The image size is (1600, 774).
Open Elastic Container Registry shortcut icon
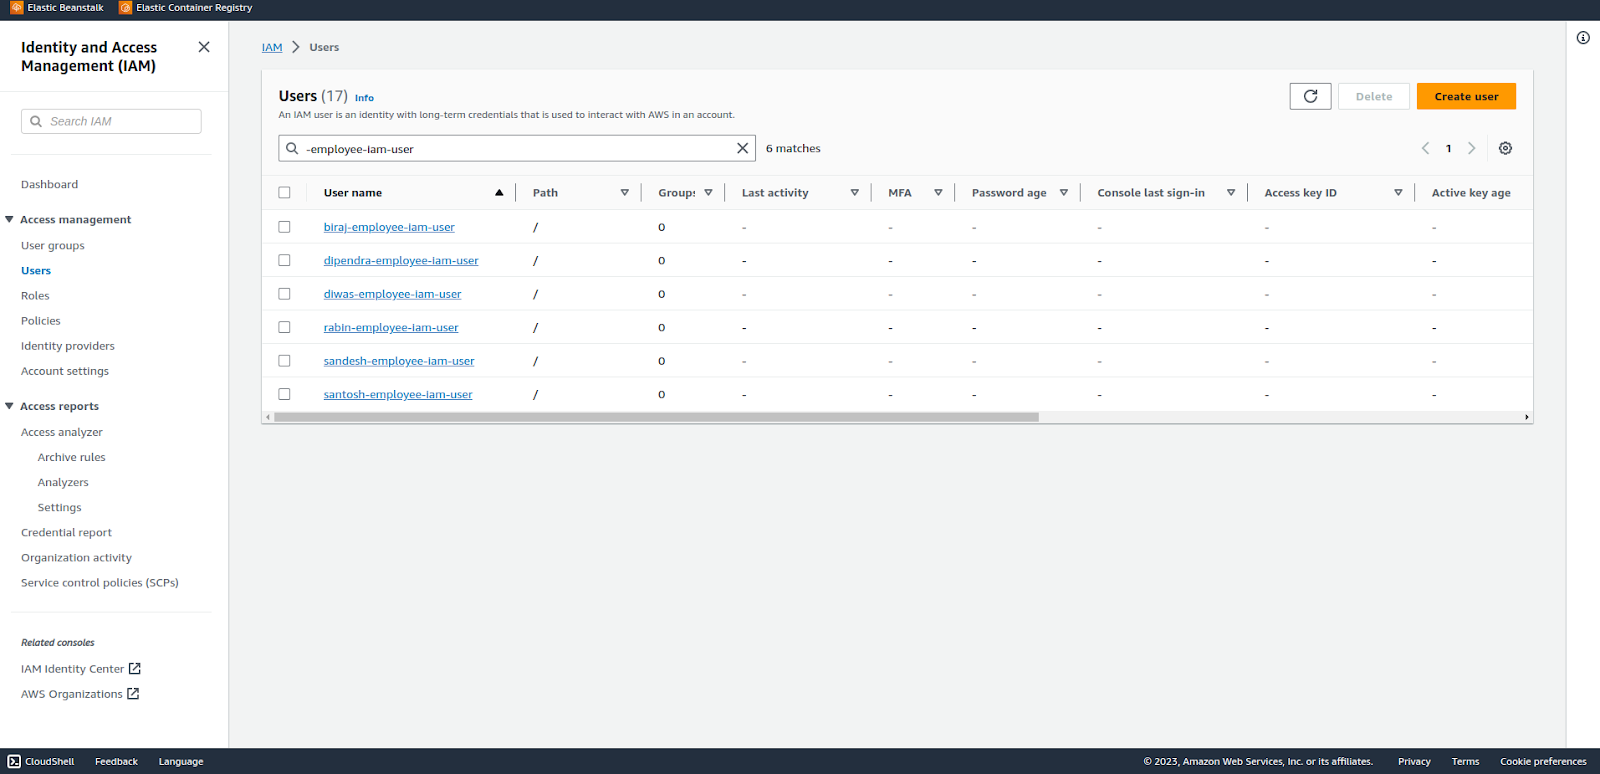(125, 7)
